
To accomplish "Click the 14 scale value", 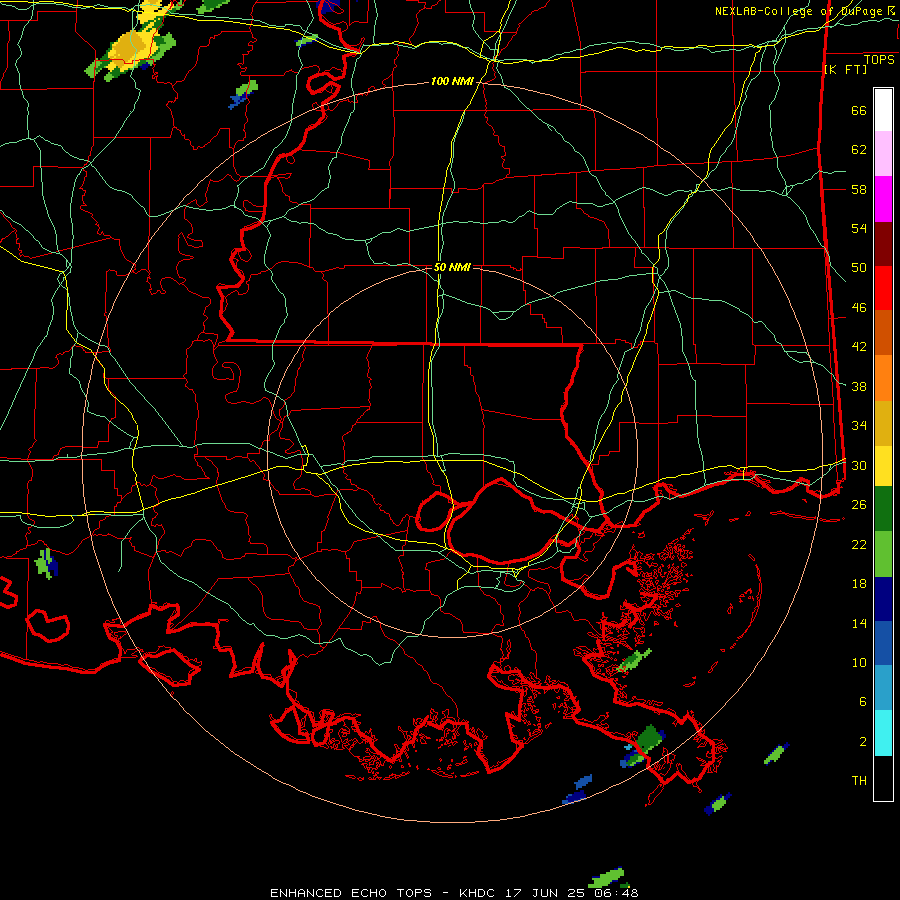I will point(859,623).
